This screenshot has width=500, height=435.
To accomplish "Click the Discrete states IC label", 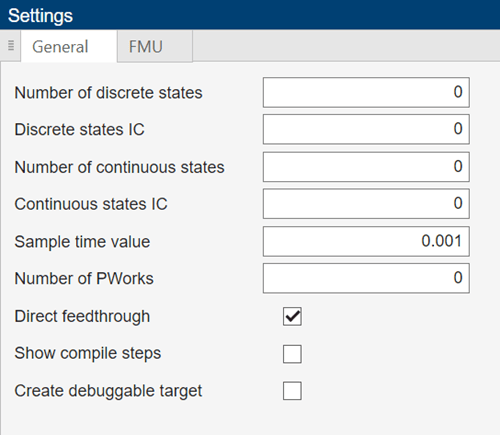I will click(x=80, y=130).
